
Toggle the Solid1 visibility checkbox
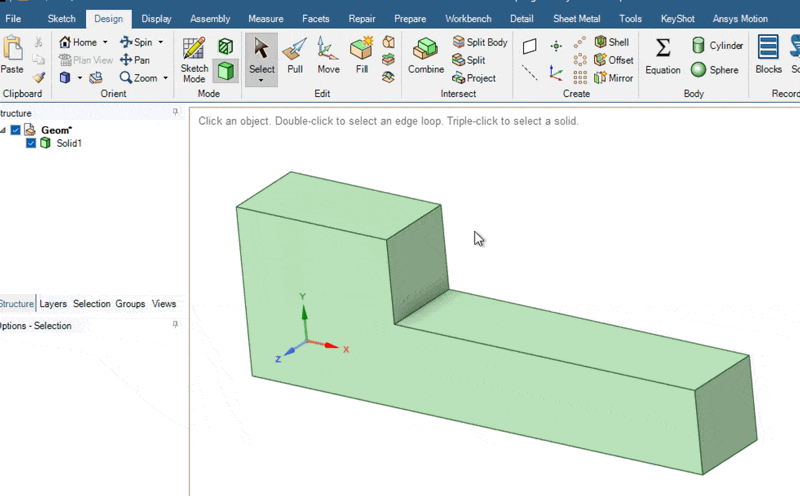coord(31,143)
